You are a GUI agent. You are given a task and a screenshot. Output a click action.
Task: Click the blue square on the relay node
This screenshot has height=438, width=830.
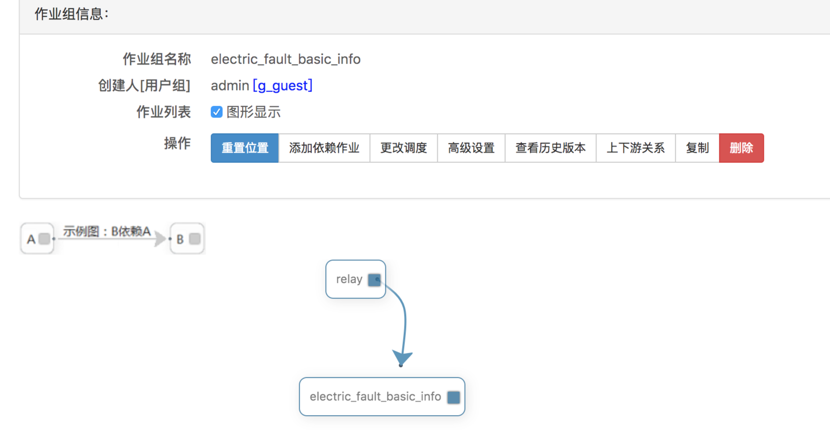point(374,280)
